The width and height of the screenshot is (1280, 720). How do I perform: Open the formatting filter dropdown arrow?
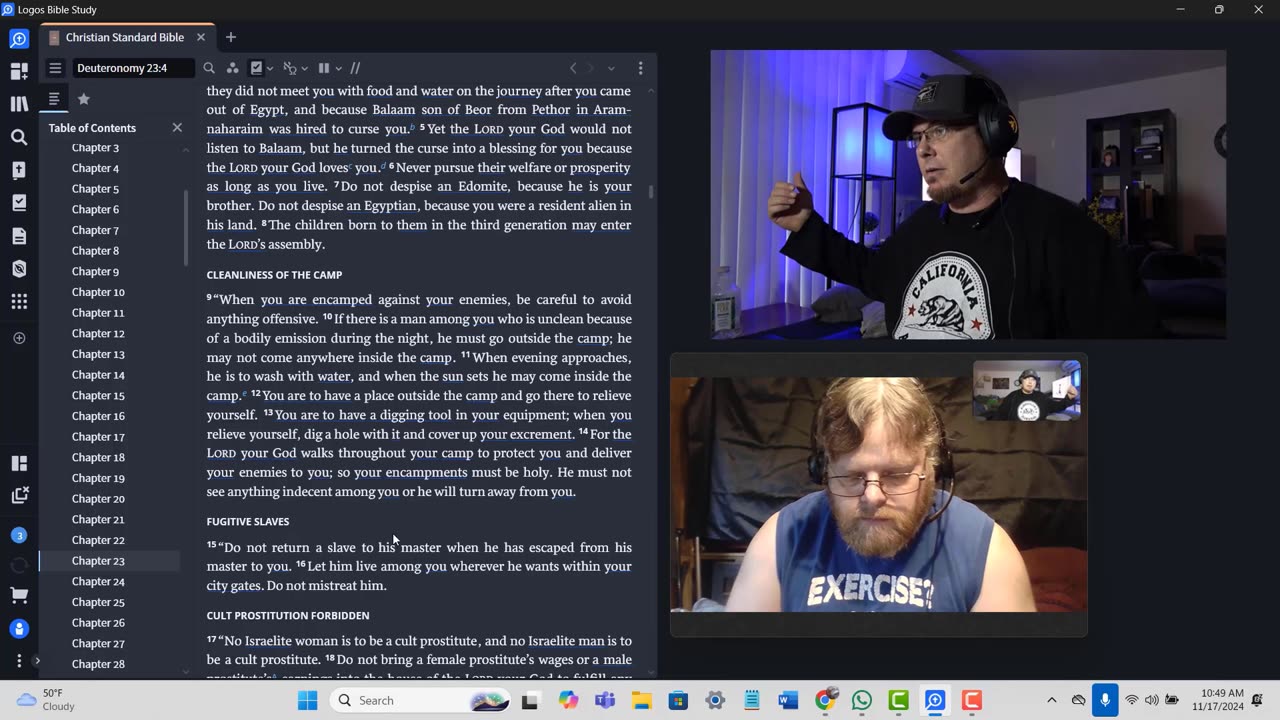[x=270, y=69]
